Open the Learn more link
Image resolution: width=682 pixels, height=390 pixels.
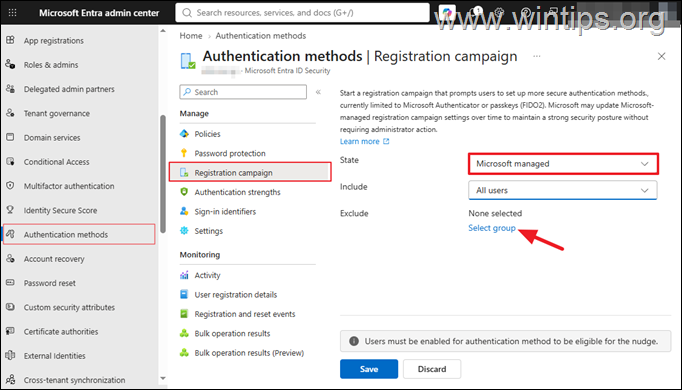tap(364, 141)
